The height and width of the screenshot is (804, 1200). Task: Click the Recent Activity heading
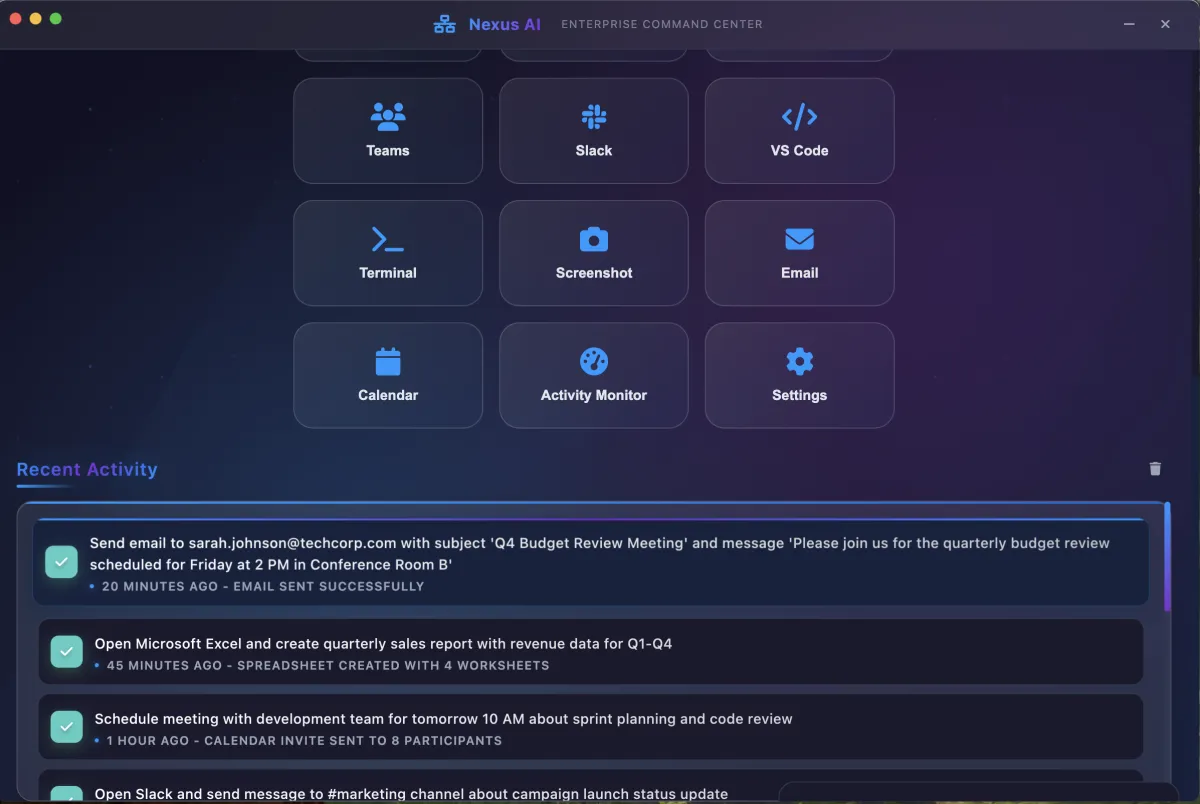[87, 469]
